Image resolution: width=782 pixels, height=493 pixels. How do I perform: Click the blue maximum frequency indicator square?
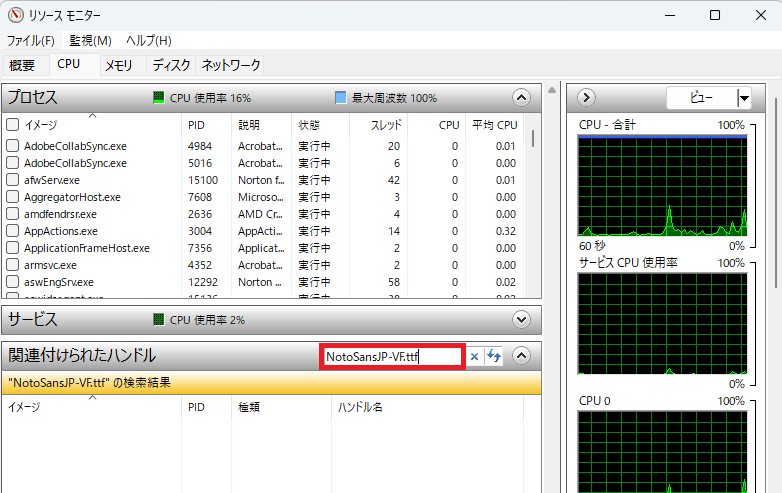[x=341, y=98]
